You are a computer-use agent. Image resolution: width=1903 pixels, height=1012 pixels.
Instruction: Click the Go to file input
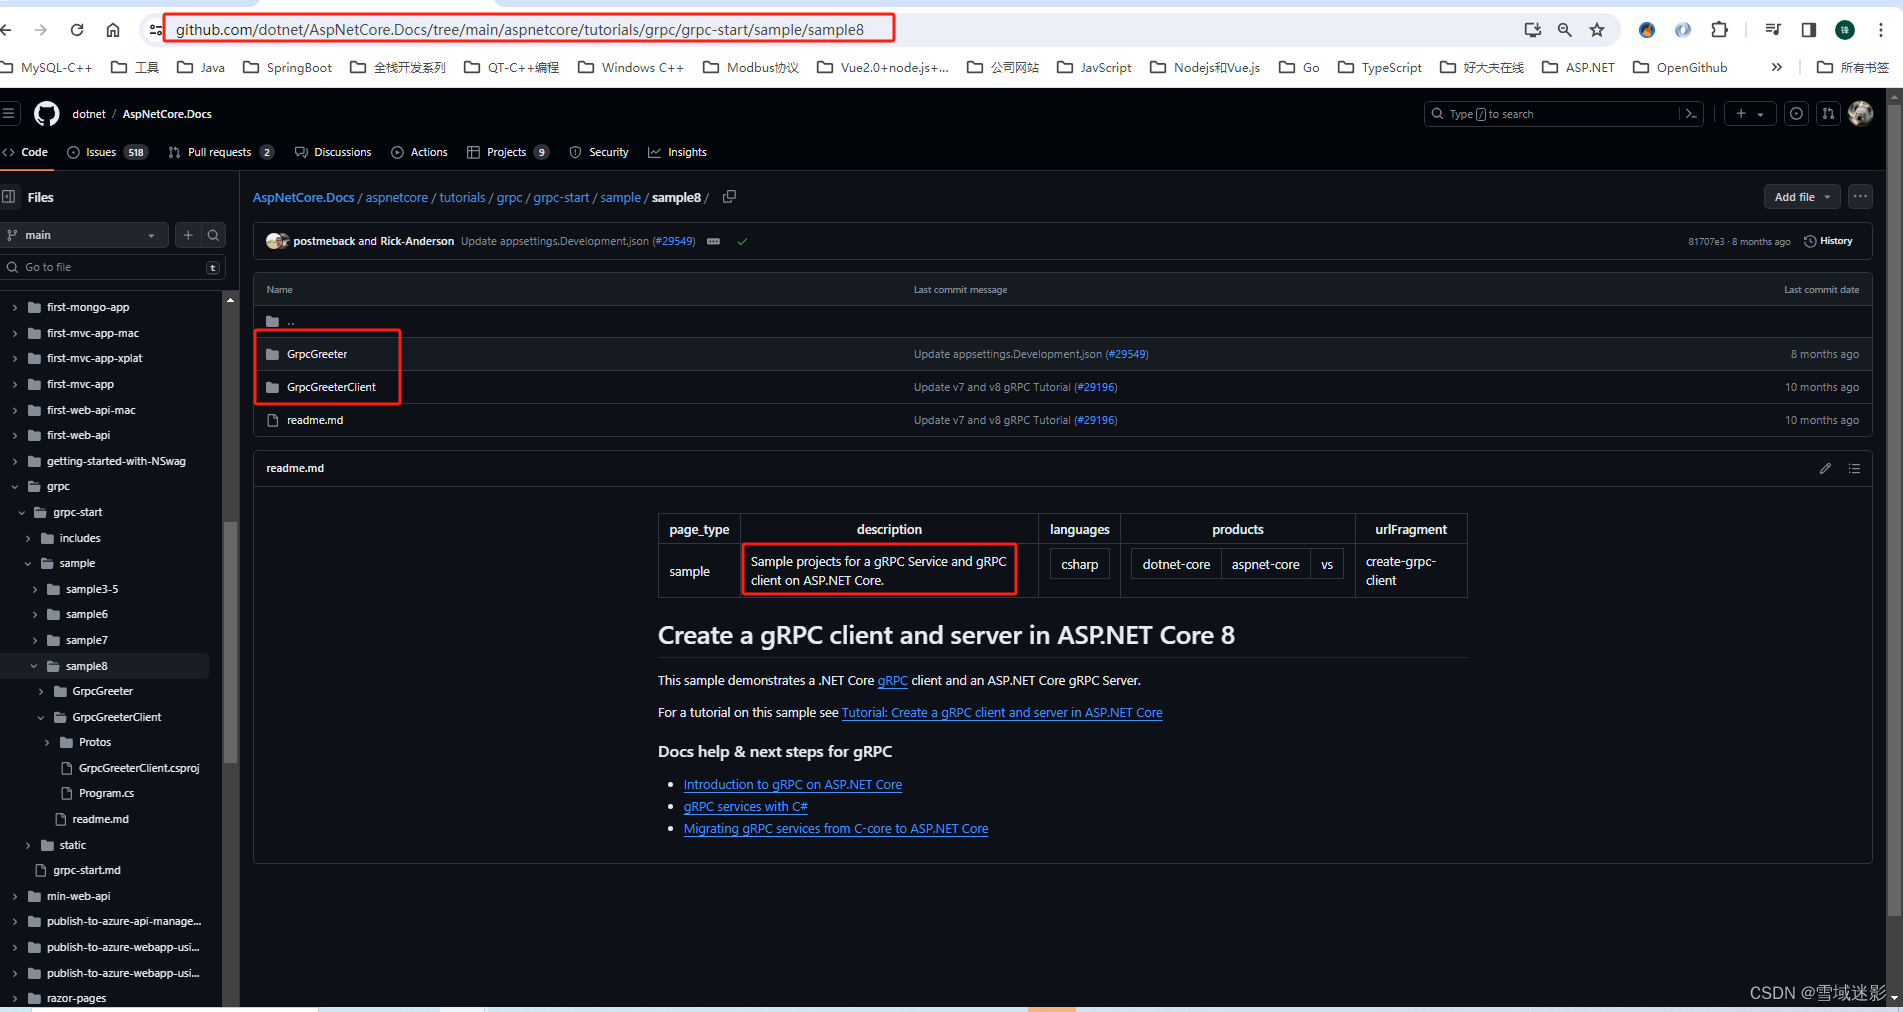(x=112, y=267)
